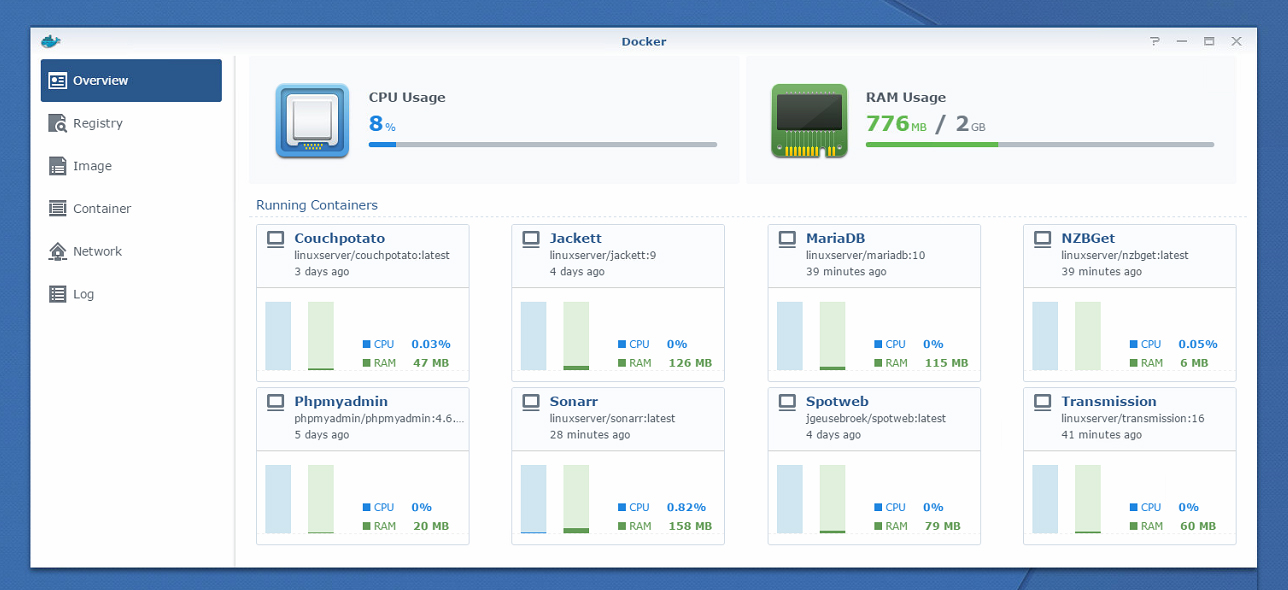This screenshot has height=590, width=1288.
Task: Click Jackett's 126 MB RAM value
Action: coord(690,363)
